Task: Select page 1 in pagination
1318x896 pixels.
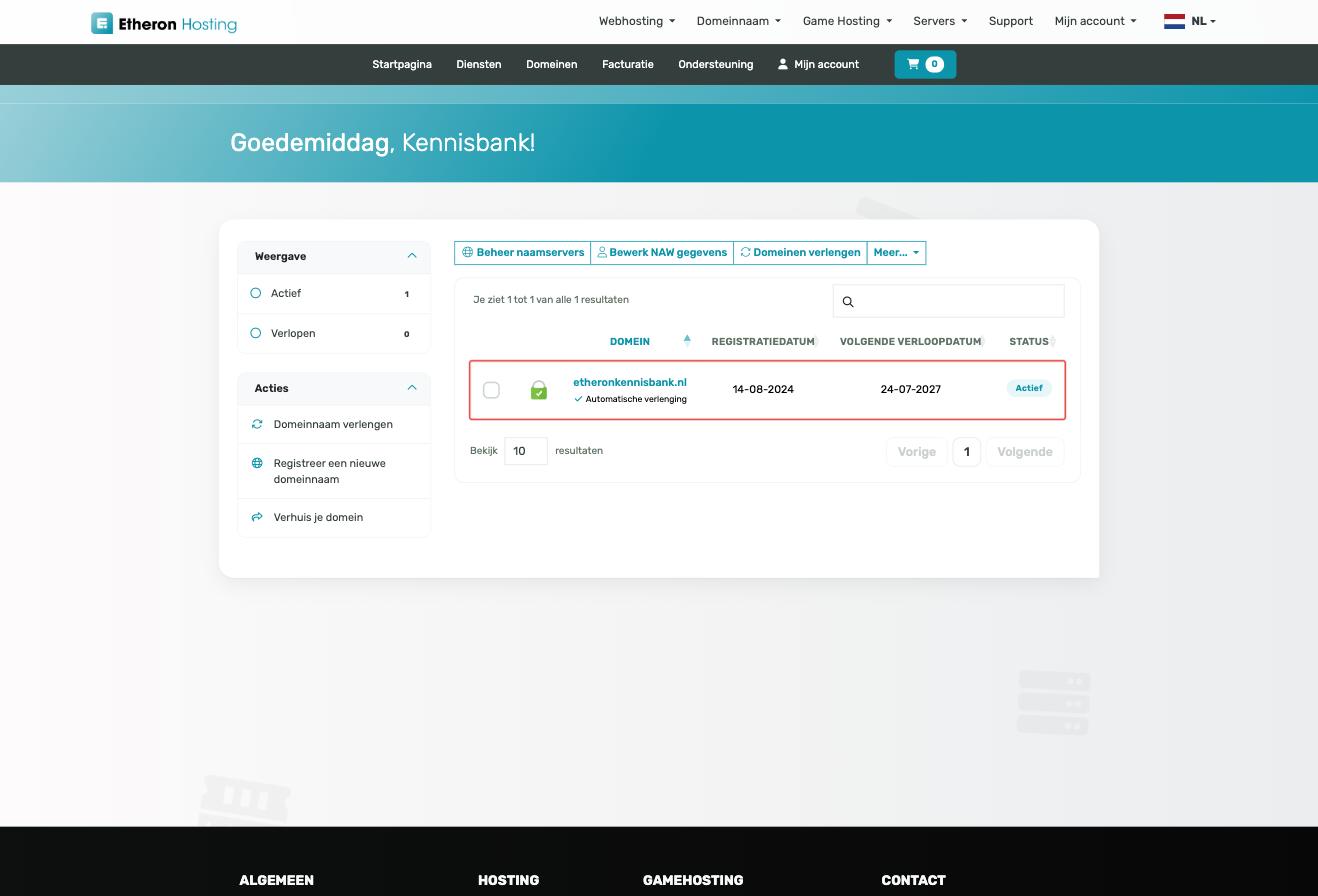Action: [x=966, y=452]
